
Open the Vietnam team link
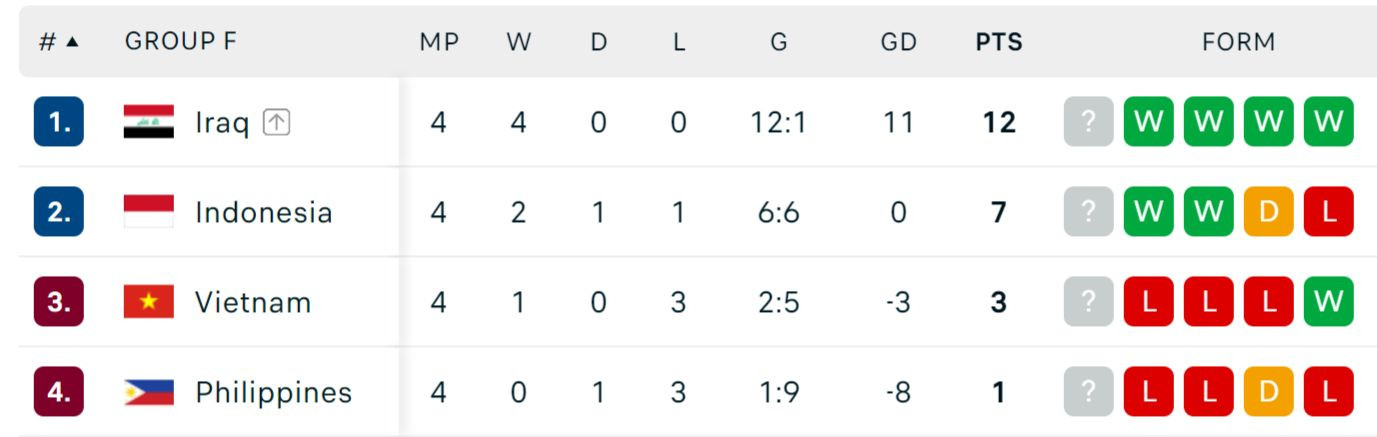[252, 302]
